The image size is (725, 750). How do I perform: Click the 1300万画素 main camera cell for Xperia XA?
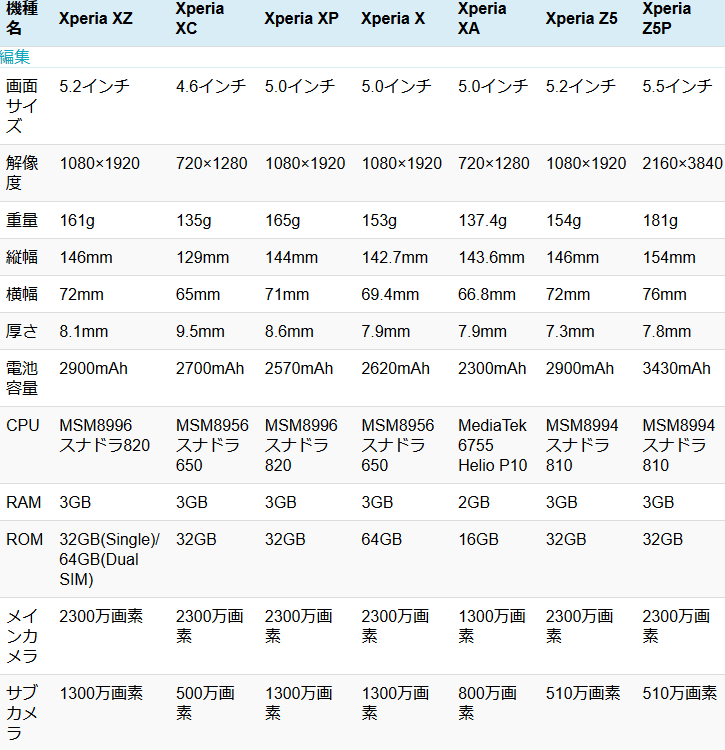(x=492, y=626)
